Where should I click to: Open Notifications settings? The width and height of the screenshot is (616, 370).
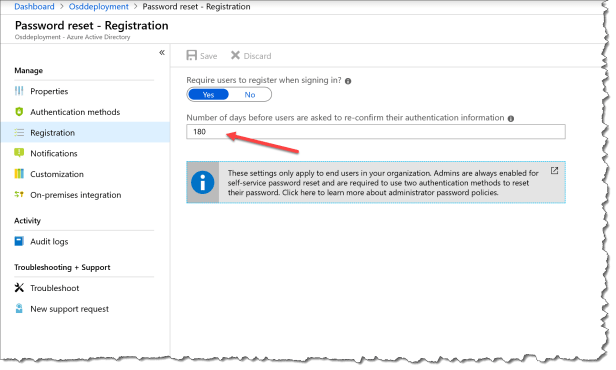54,153
